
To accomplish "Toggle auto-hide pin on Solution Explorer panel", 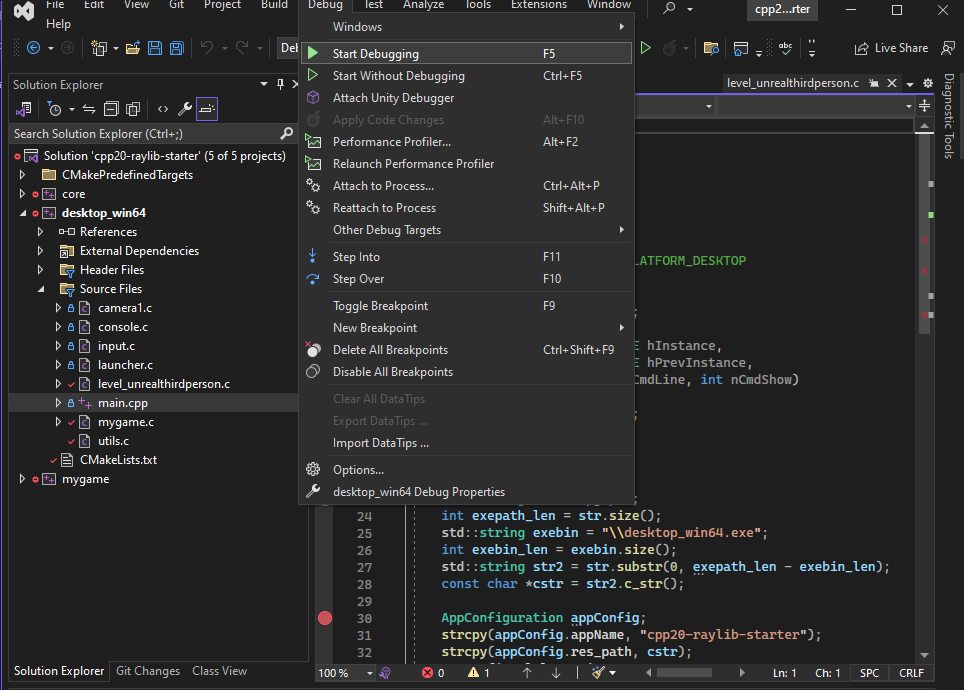I will click(x=280, y=84).
